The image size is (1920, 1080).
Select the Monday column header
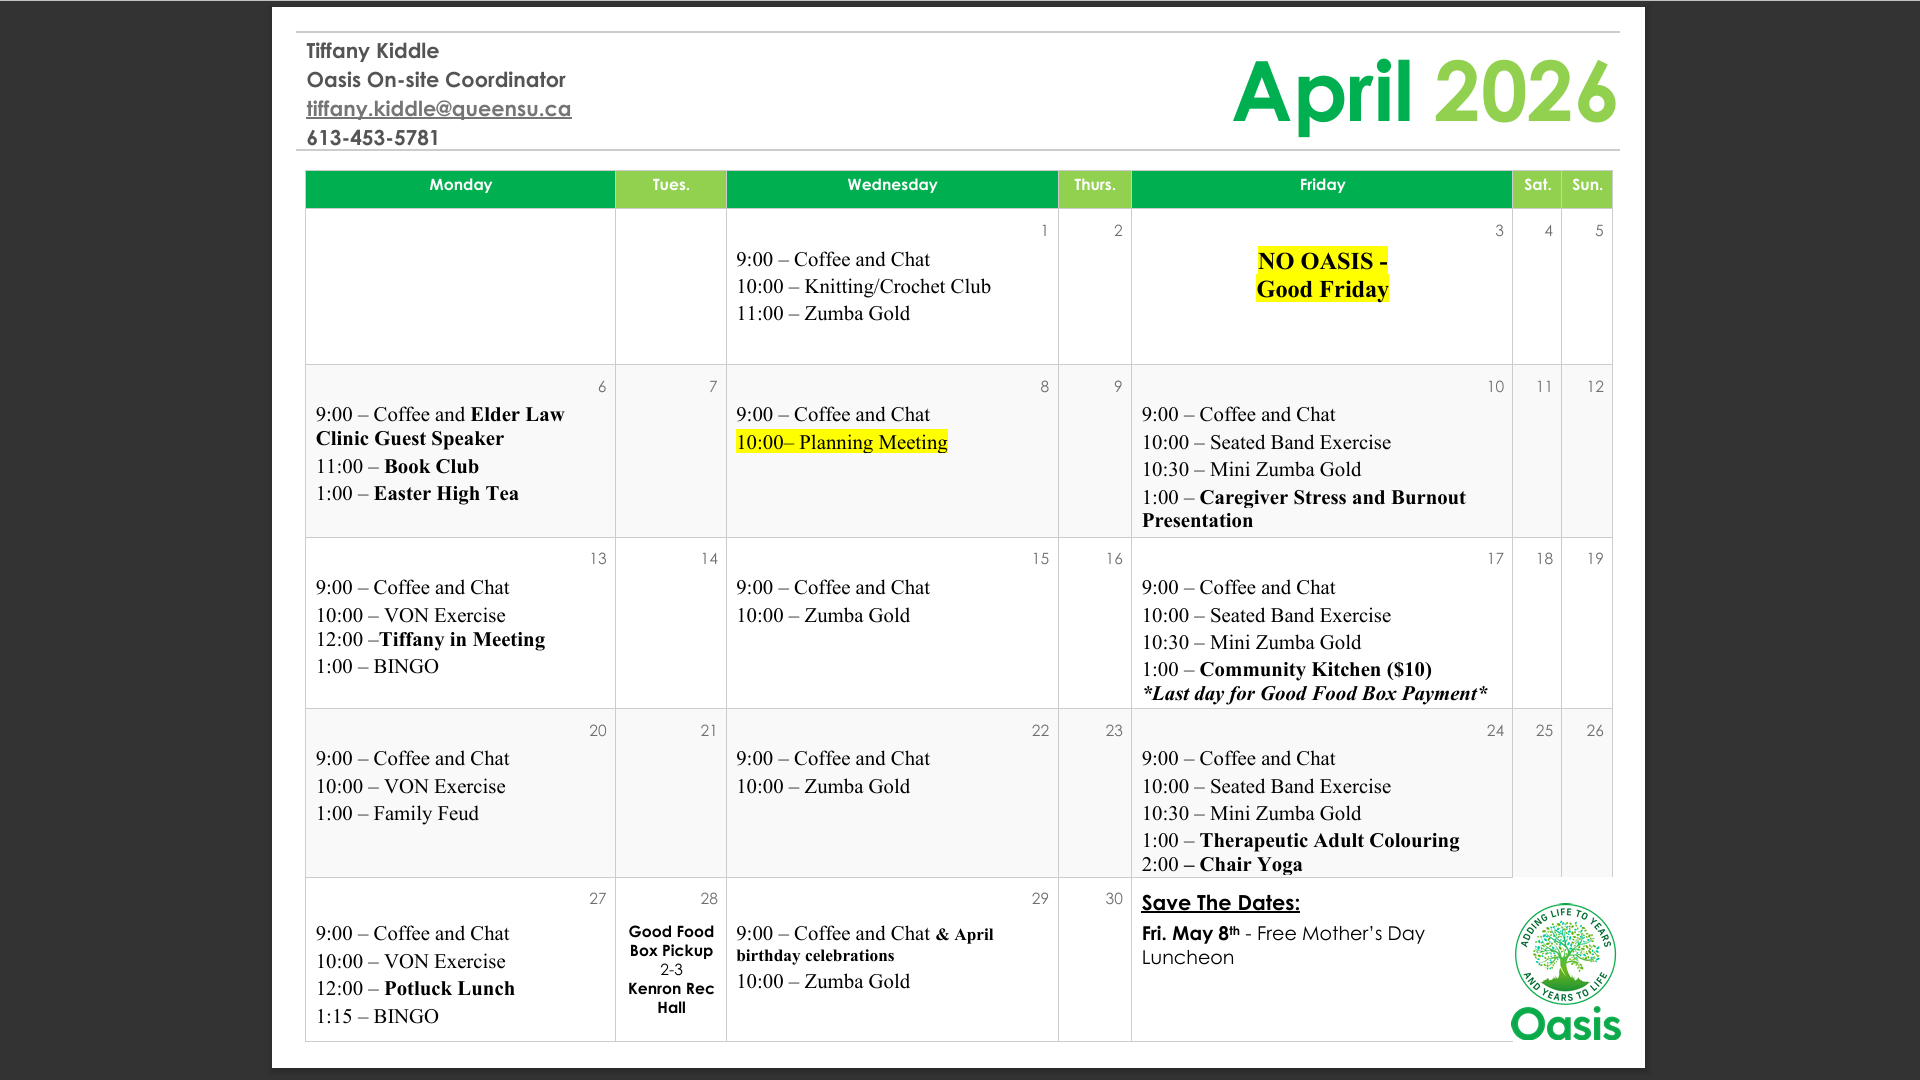tap(460, 185)
